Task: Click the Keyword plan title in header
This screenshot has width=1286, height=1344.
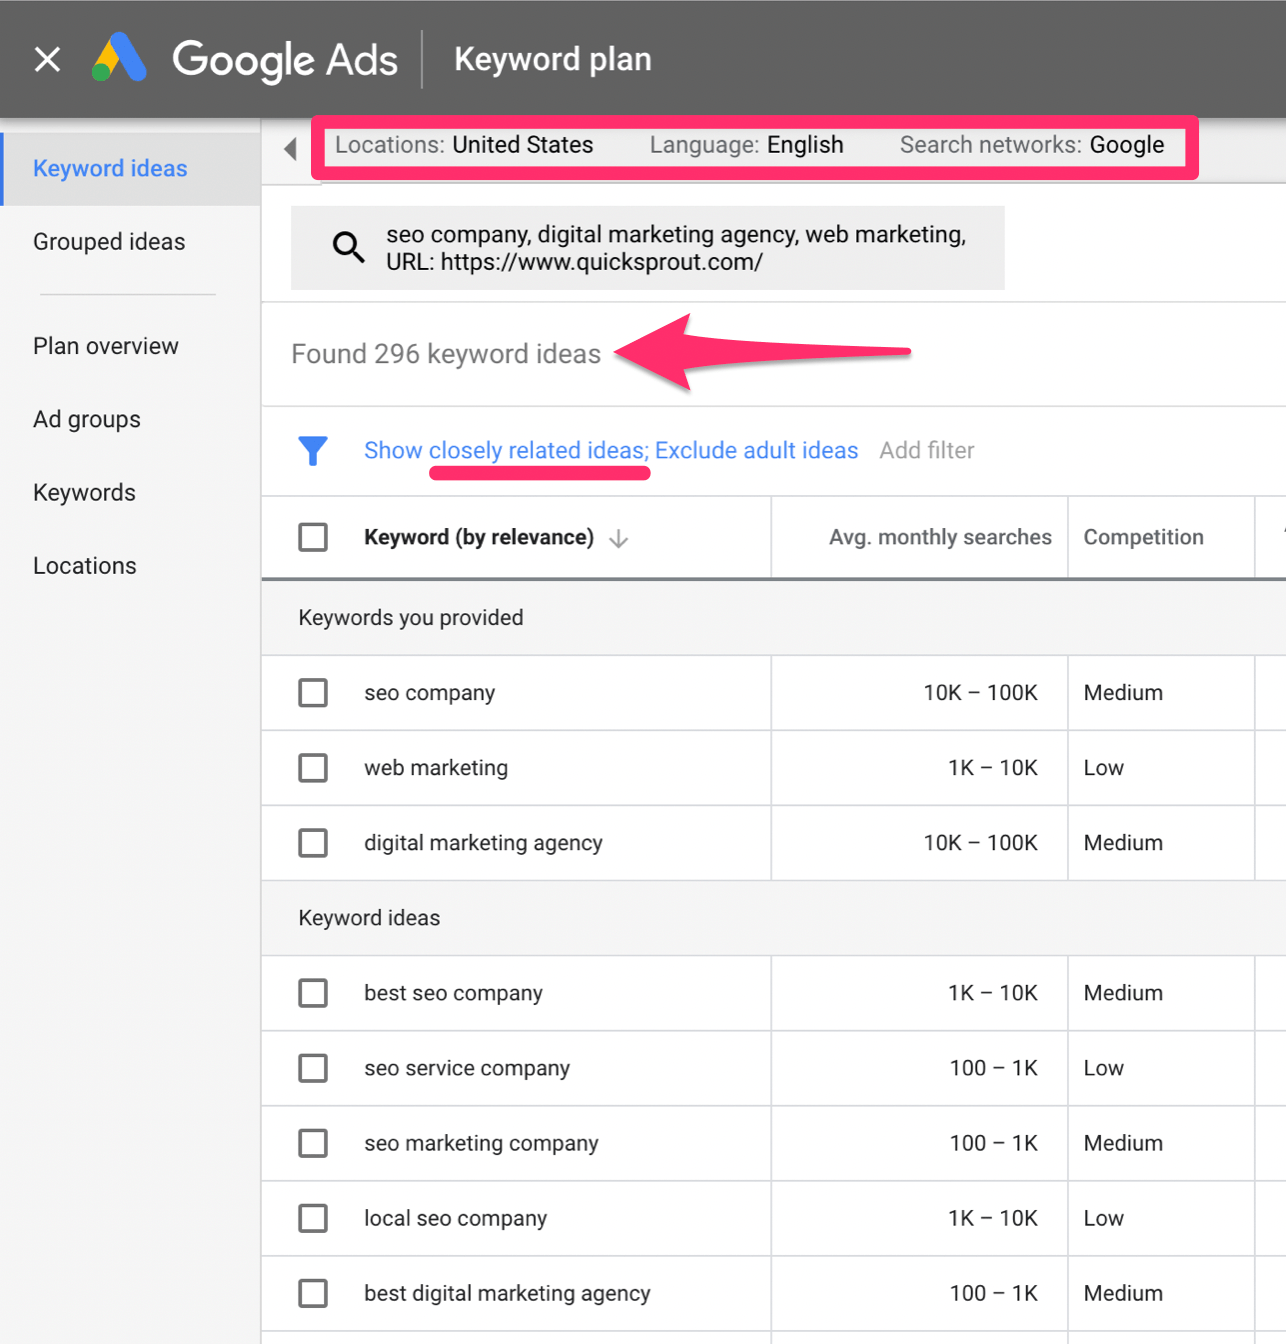Action: [x=553, y=59]
